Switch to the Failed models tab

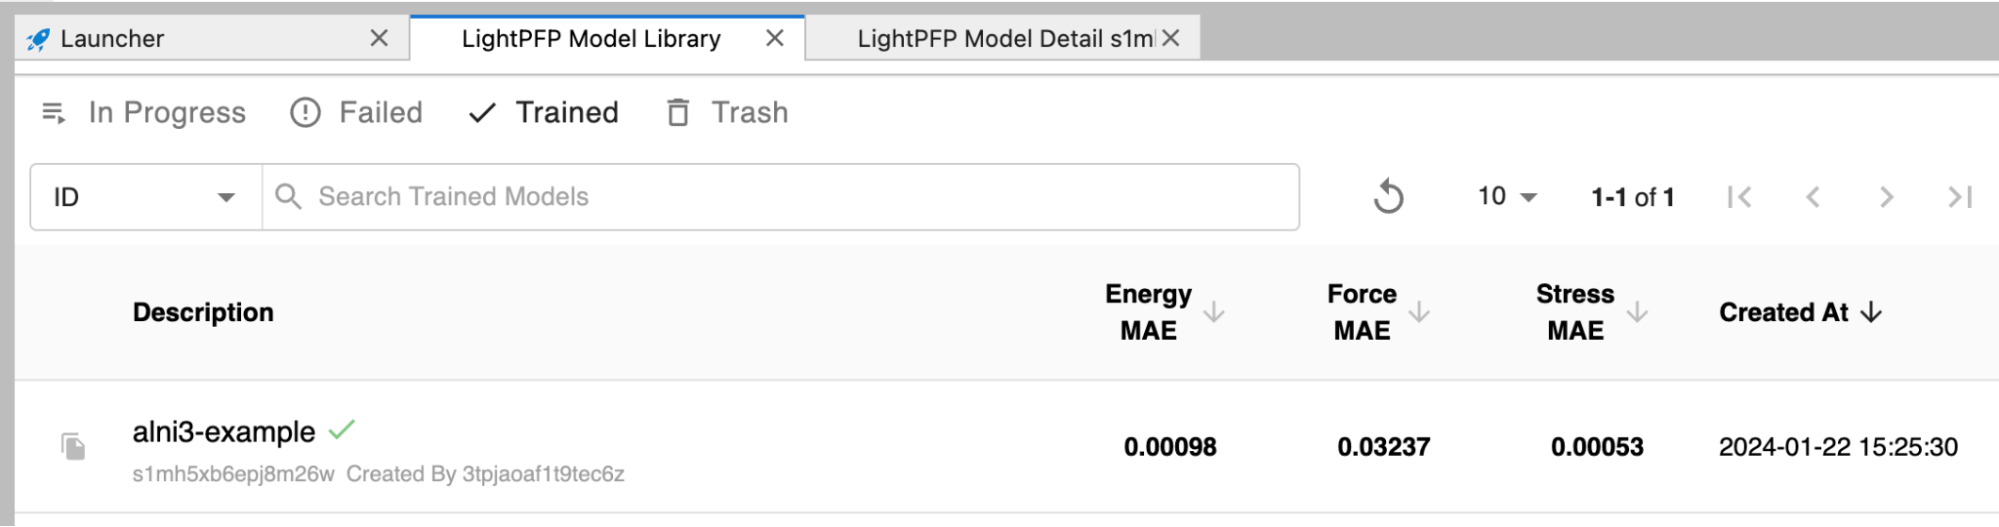pyautogui.click(x=356, y=113)
